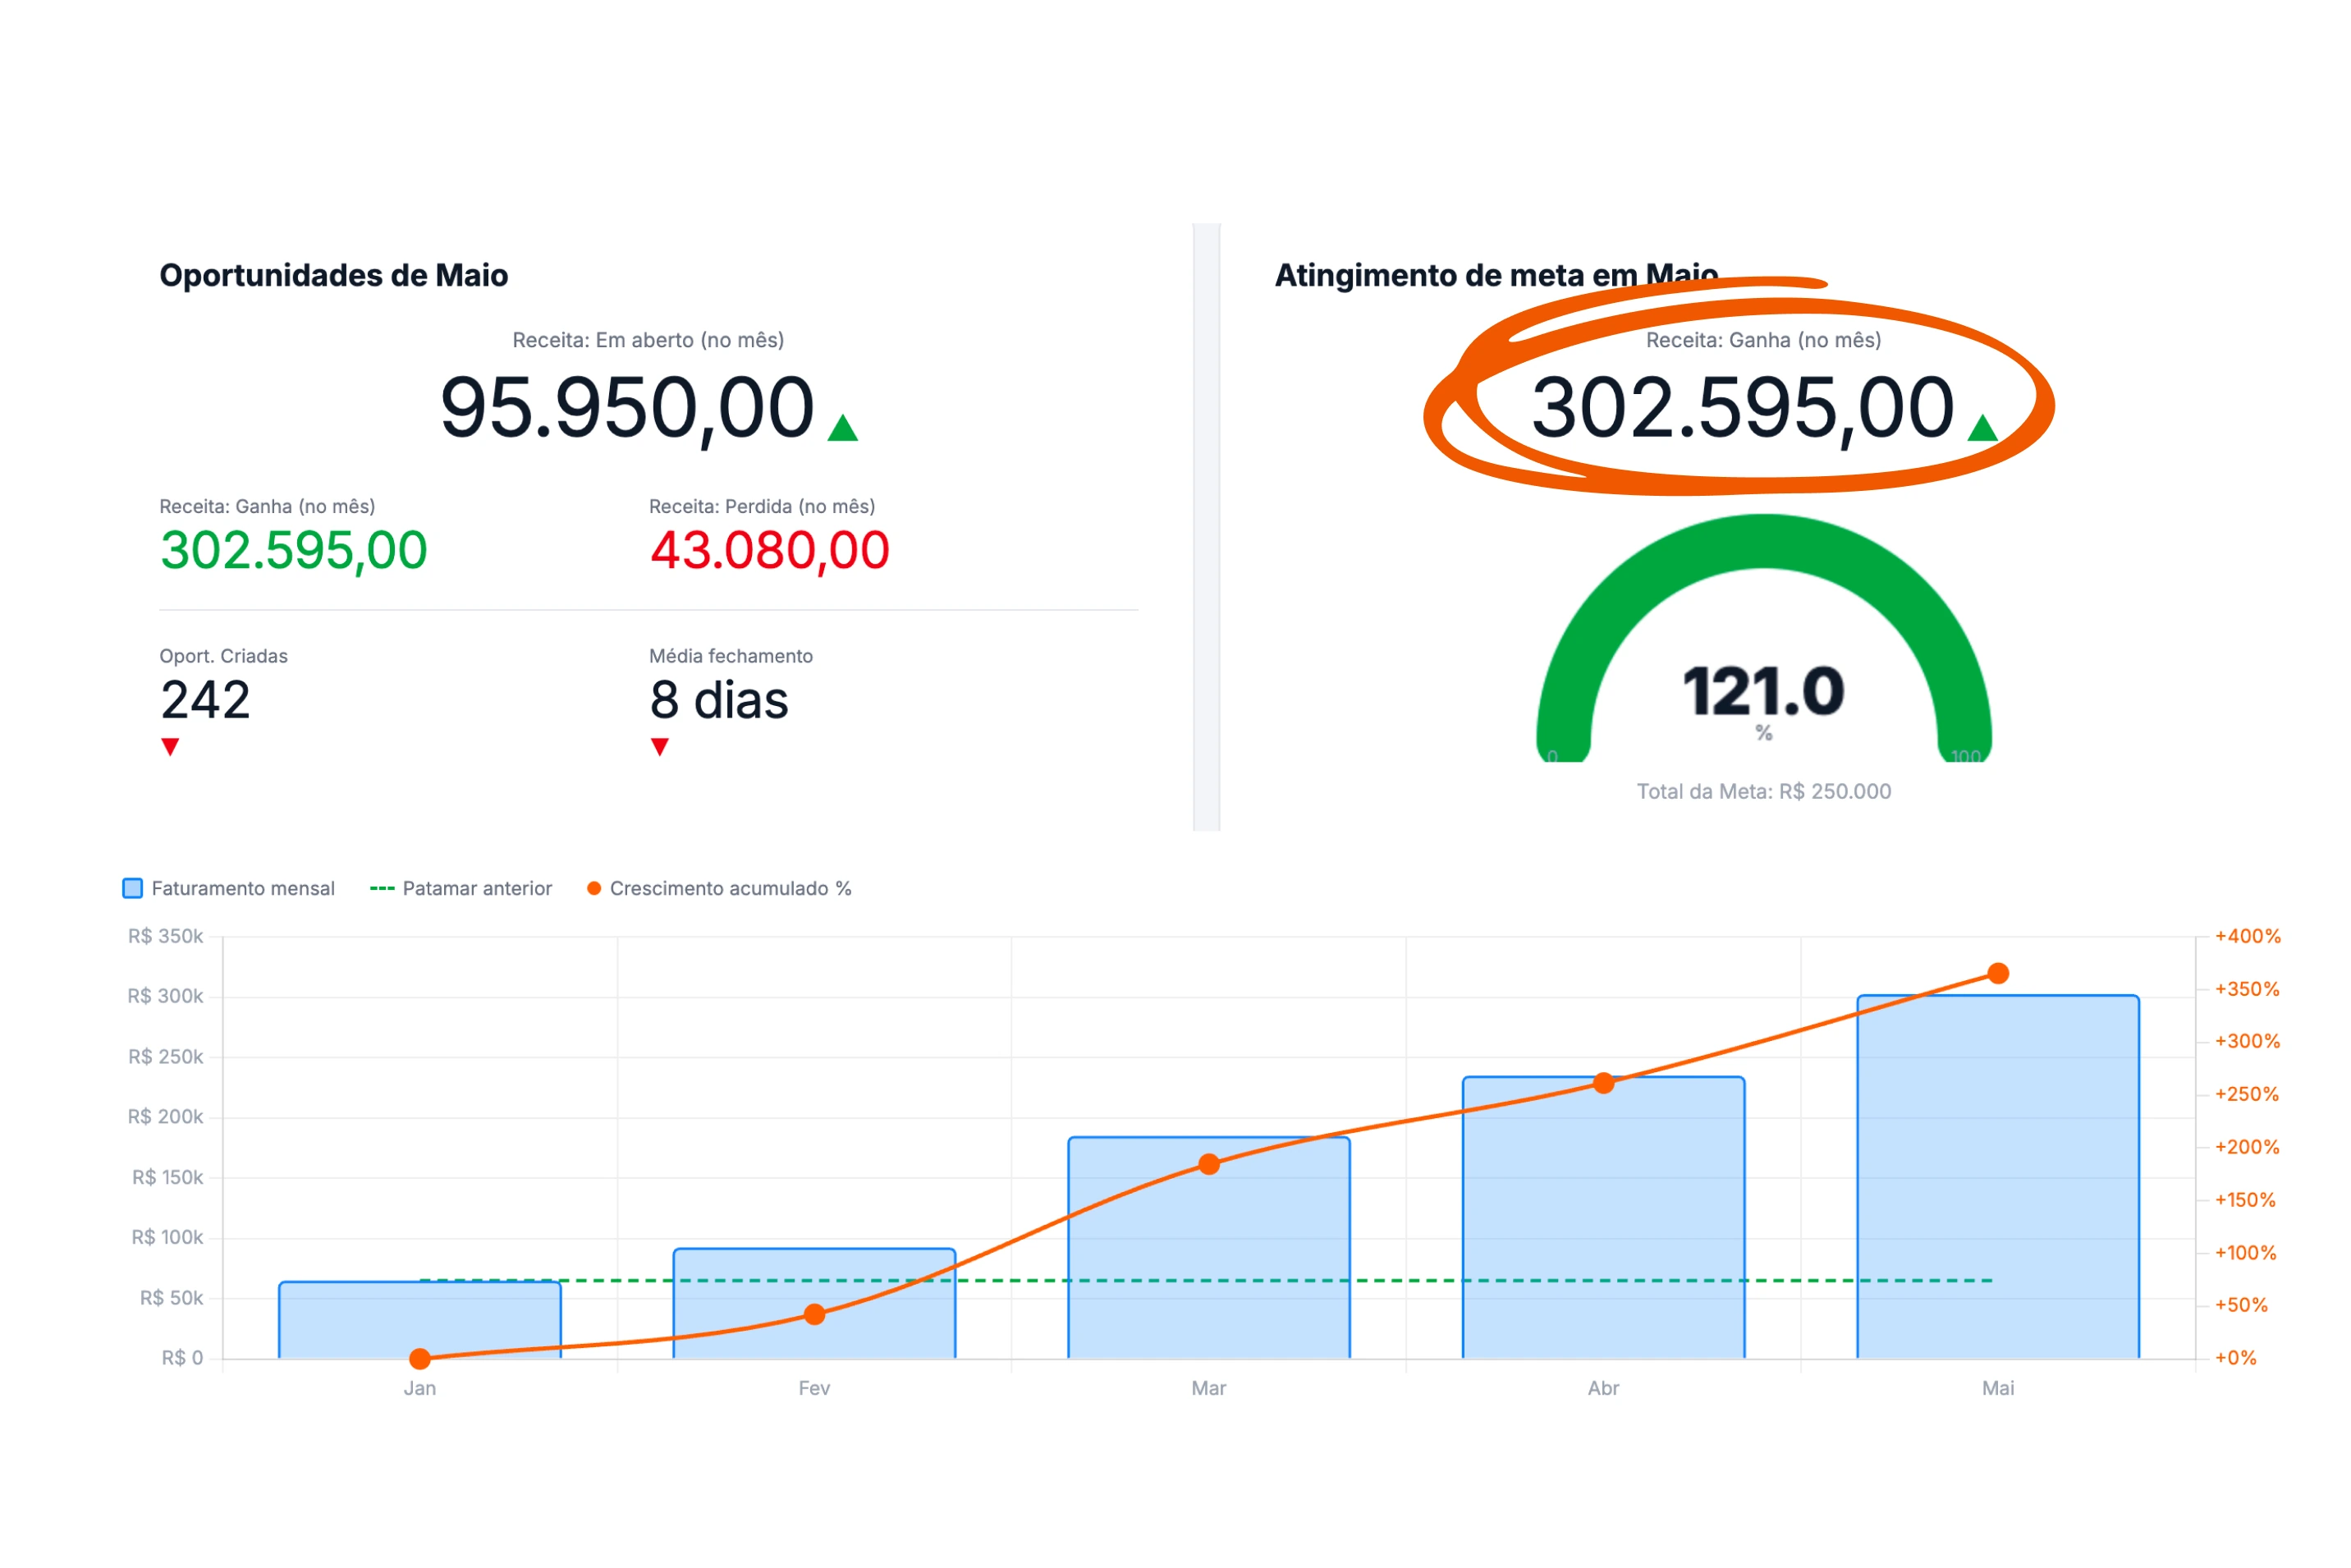Click the large 302.595,00 in the meta panel
This screenshot has height=1568, width=2351.
[x=1742, y=408]
